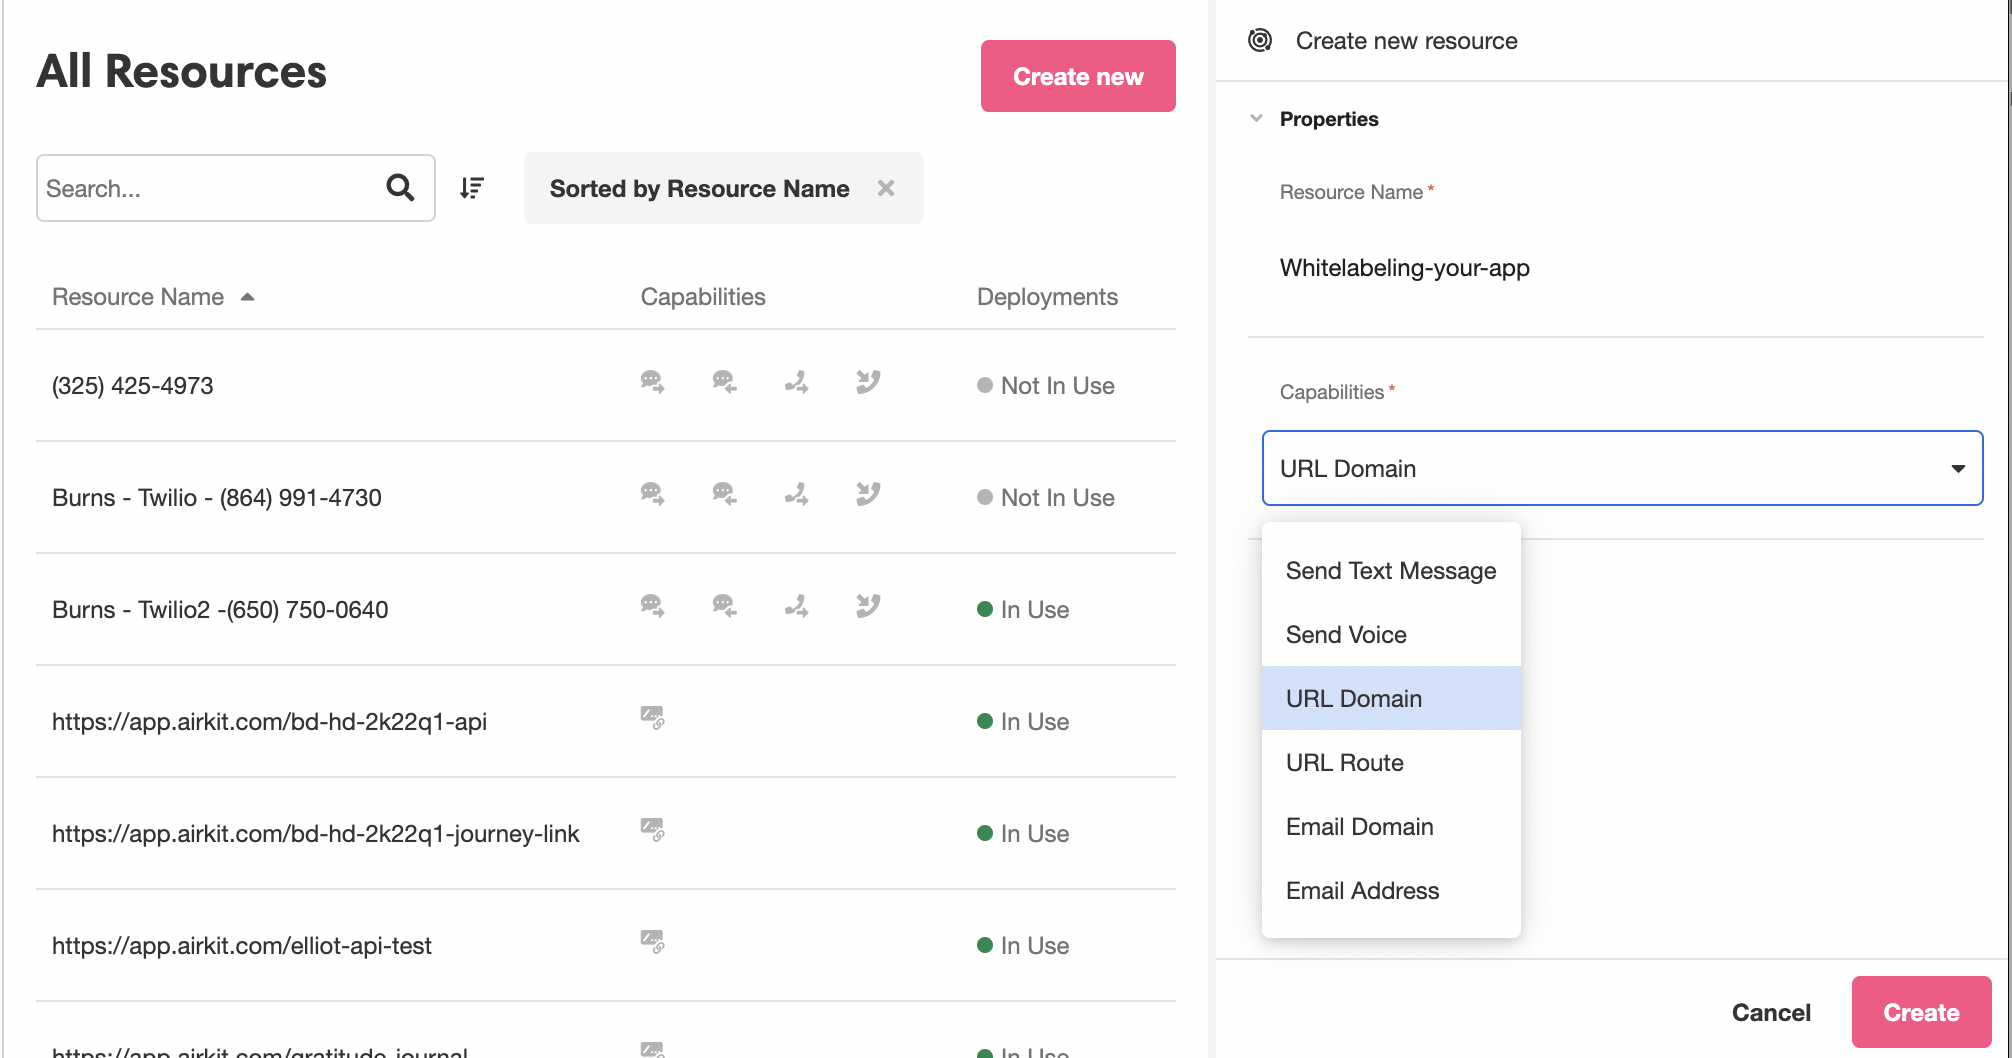
Task: Click first capability icon for (325) 425-4973
Action: pos(652,382)
